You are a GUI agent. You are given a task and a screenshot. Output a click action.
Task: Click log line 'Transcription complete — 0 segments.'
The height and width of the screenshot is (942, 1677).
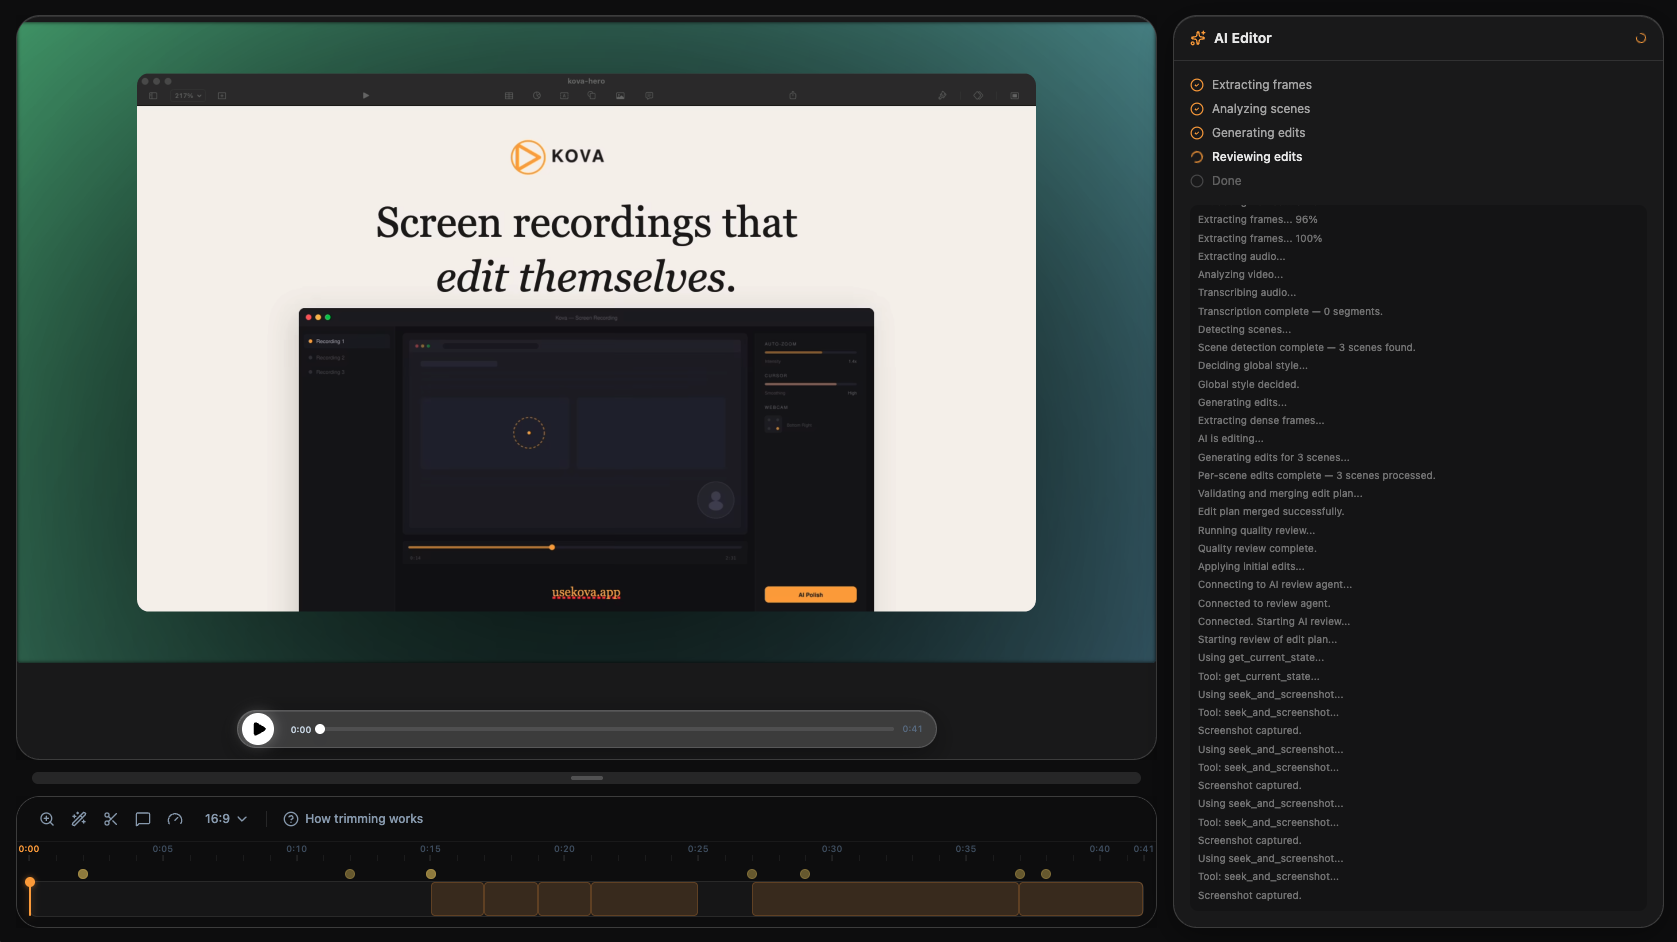pyautogui.click(x=1290, y=312)
